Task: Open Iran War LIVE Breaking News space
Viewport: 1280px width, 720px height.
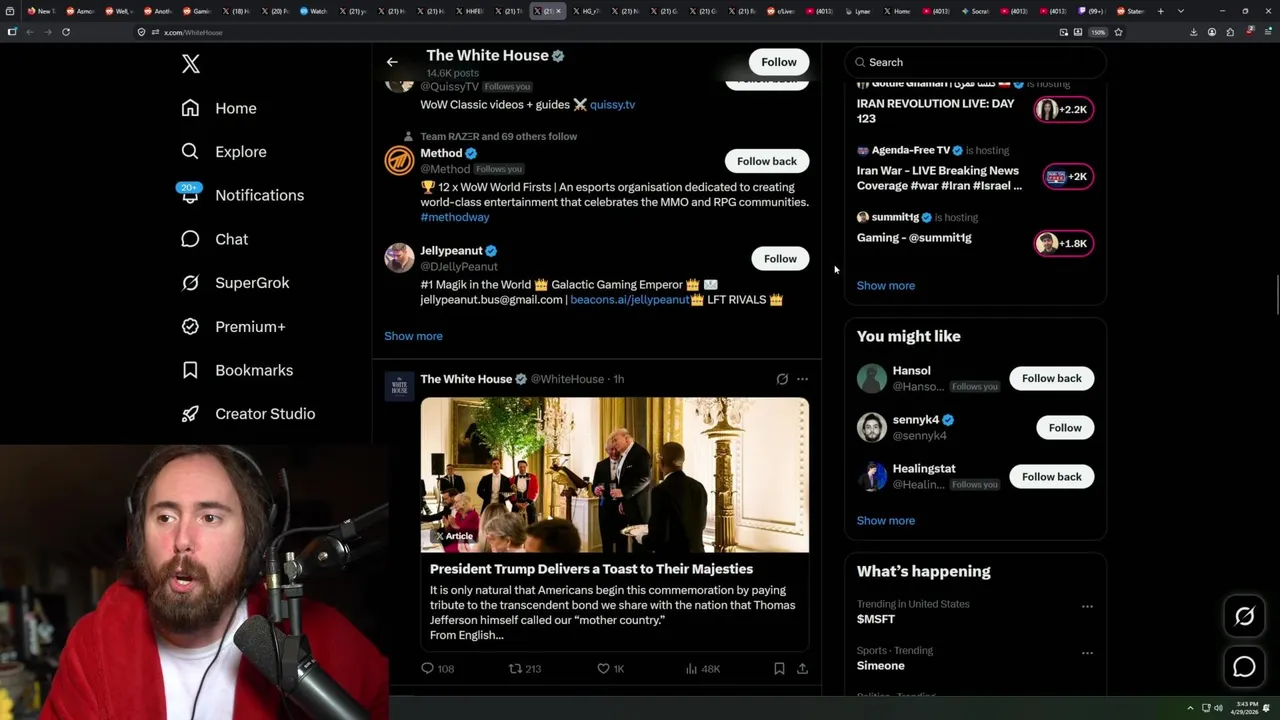Action: point(939,178)
